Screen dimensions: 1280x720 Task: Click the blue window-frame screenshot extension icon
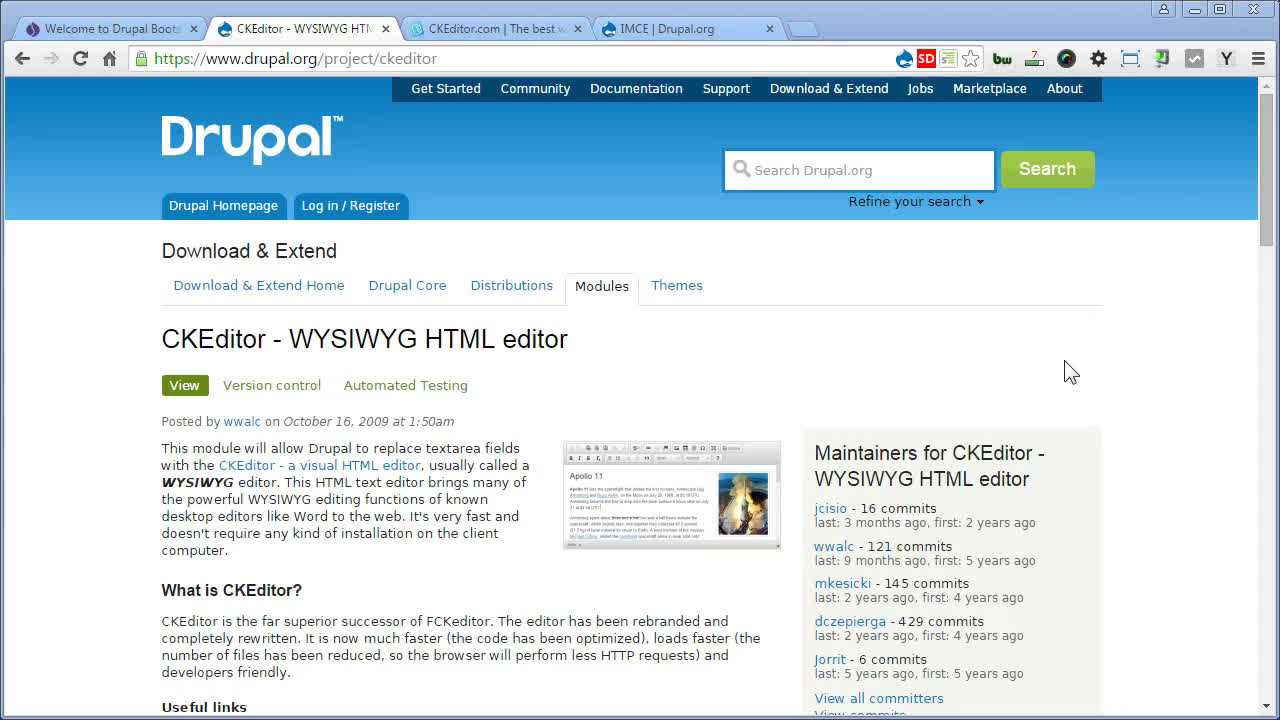(1130, 59)
